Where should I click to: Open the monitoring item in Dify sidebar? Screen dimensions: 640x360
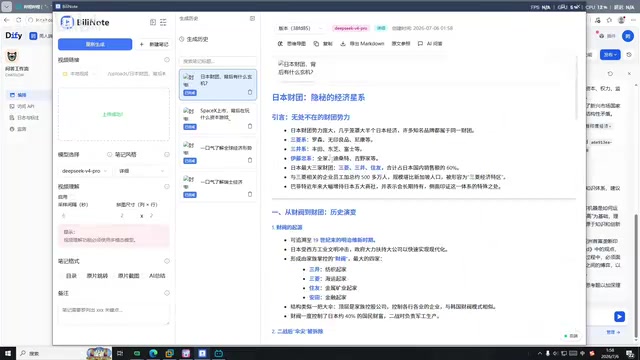click(x=18, y=129)
